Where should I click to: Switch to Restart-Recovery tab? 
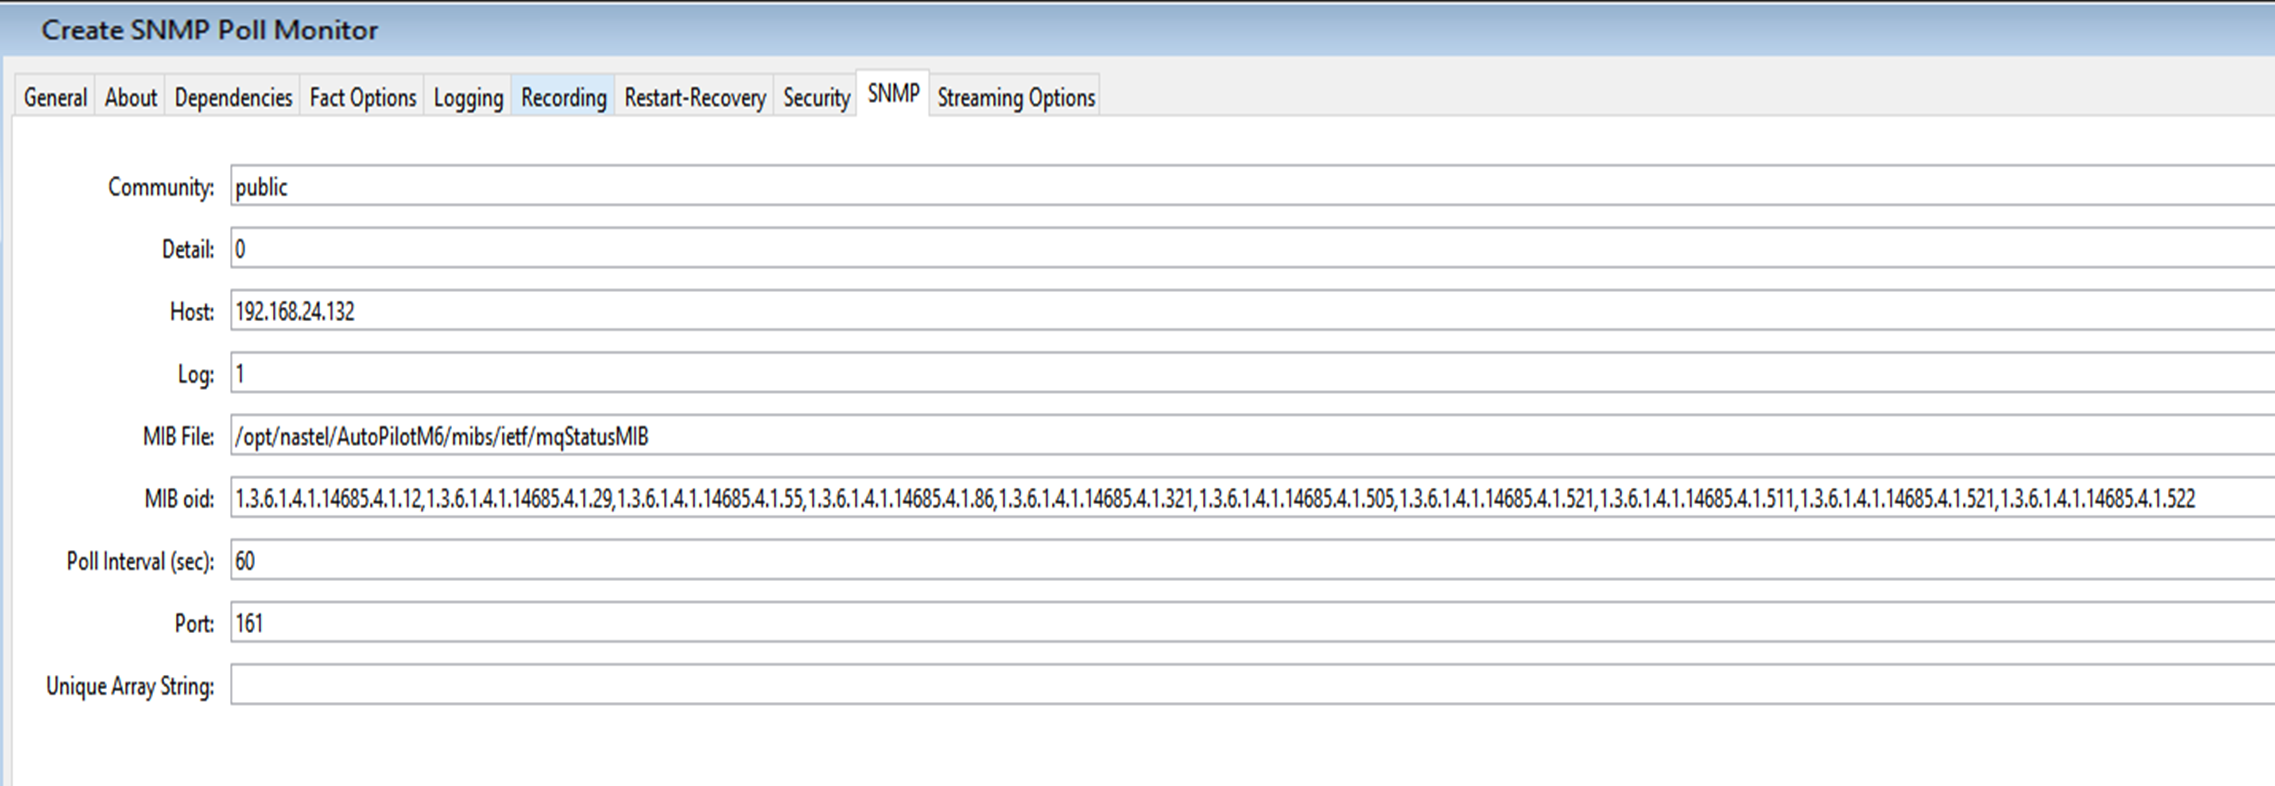tap(695, 97)
